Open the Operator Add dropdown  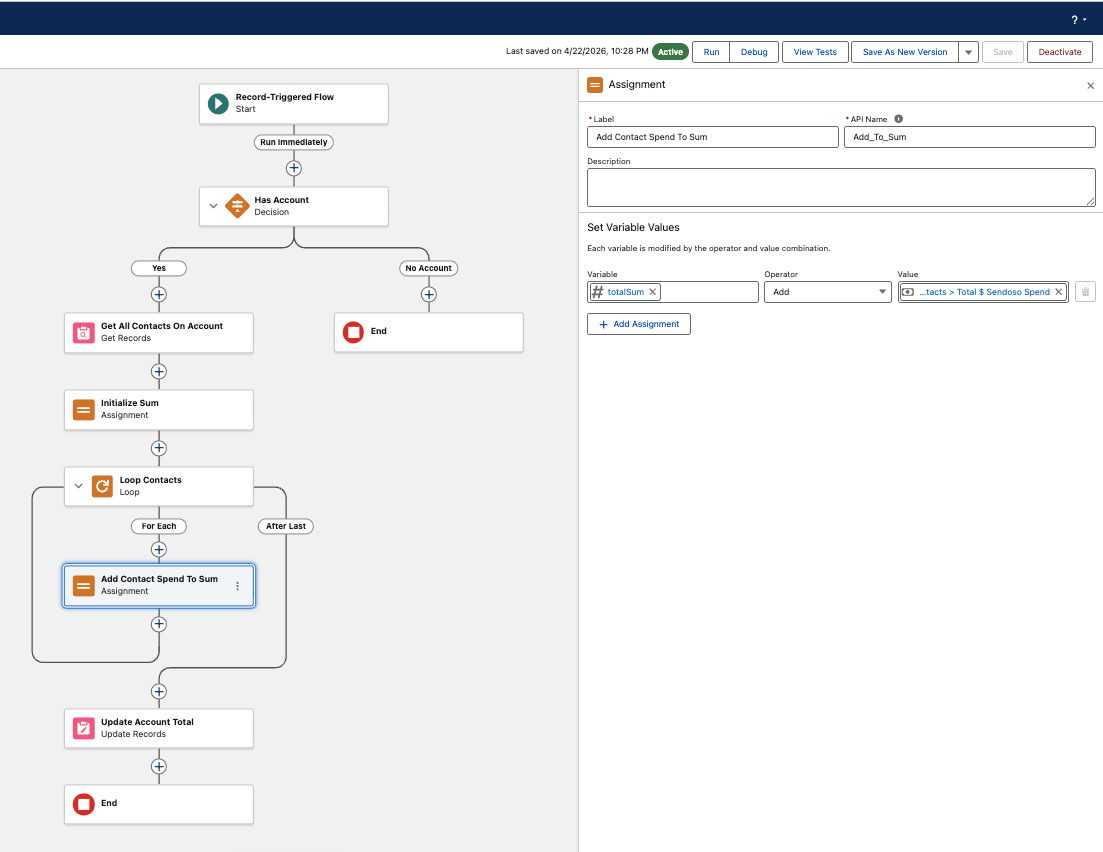coord(828,292)
